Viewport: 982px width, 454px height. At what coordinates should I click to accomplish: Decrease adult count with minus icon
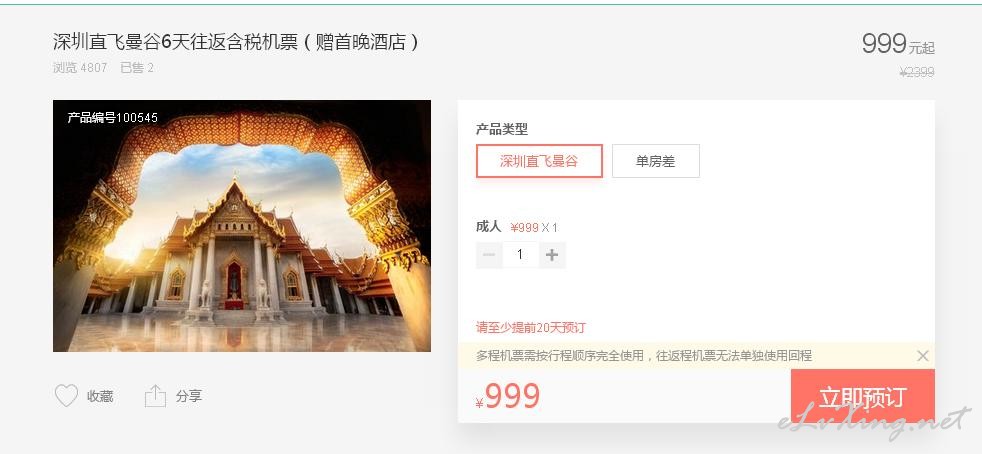coord(489,255)
